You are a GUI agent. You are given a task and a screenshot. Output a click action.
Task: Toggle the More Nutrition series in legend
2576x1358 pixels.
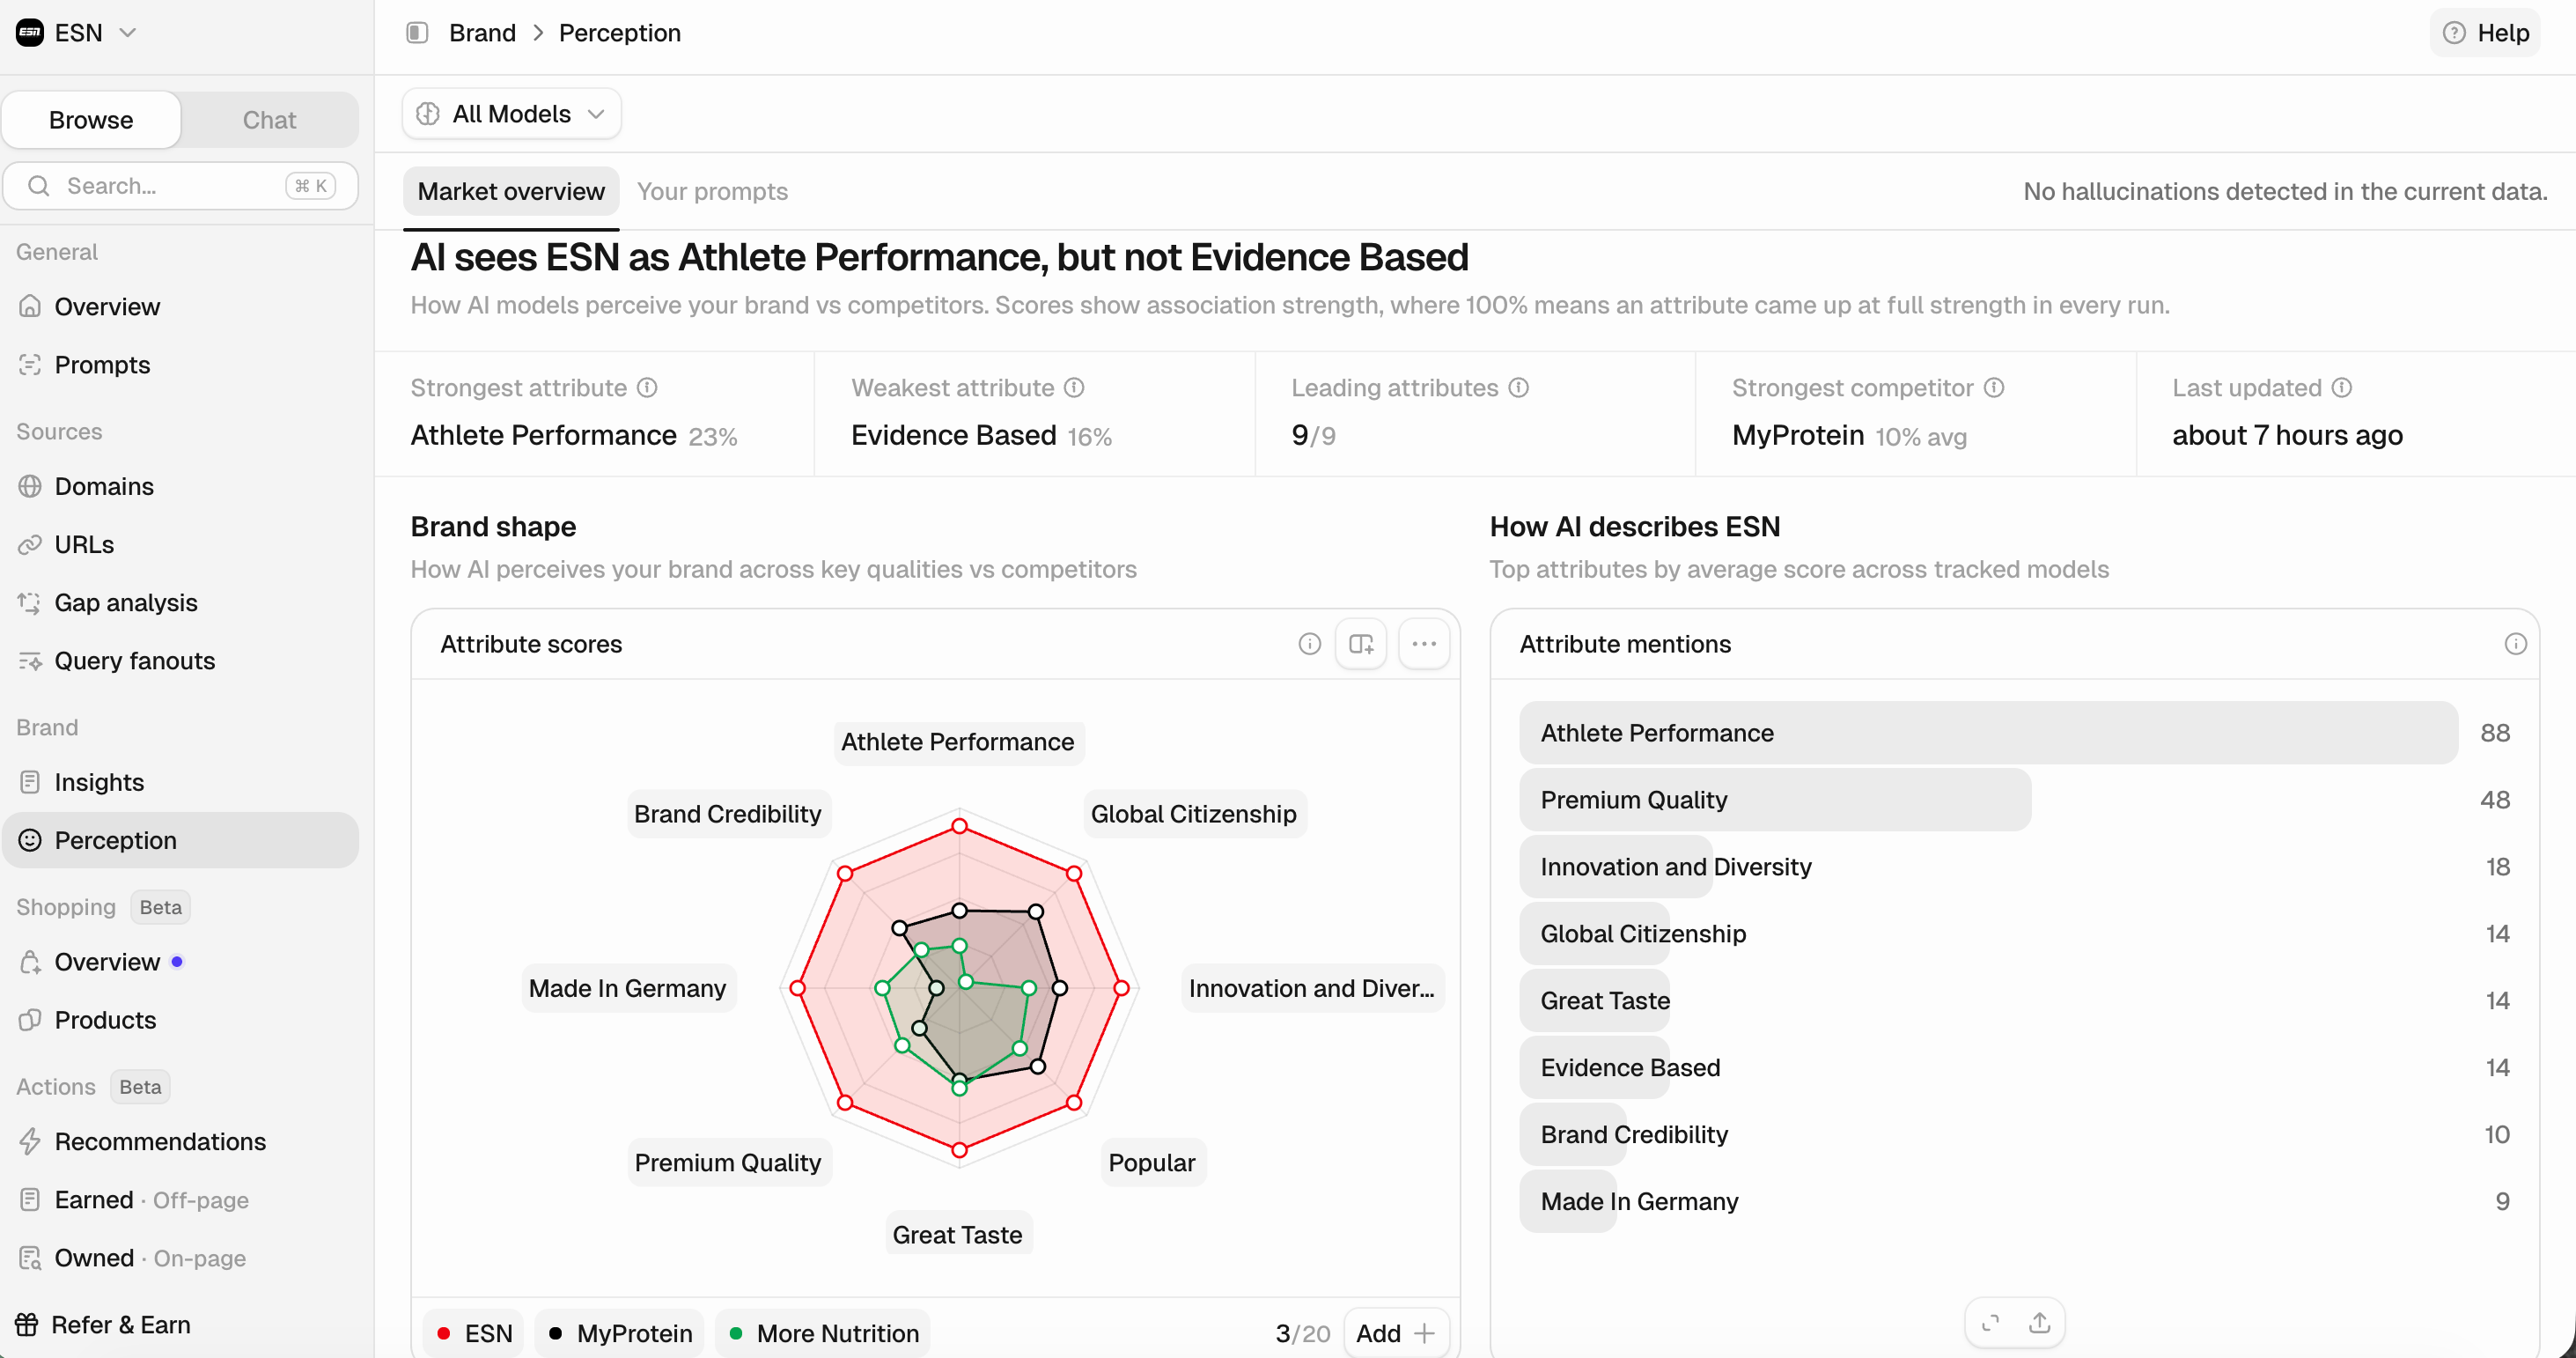coord(823,1333)
